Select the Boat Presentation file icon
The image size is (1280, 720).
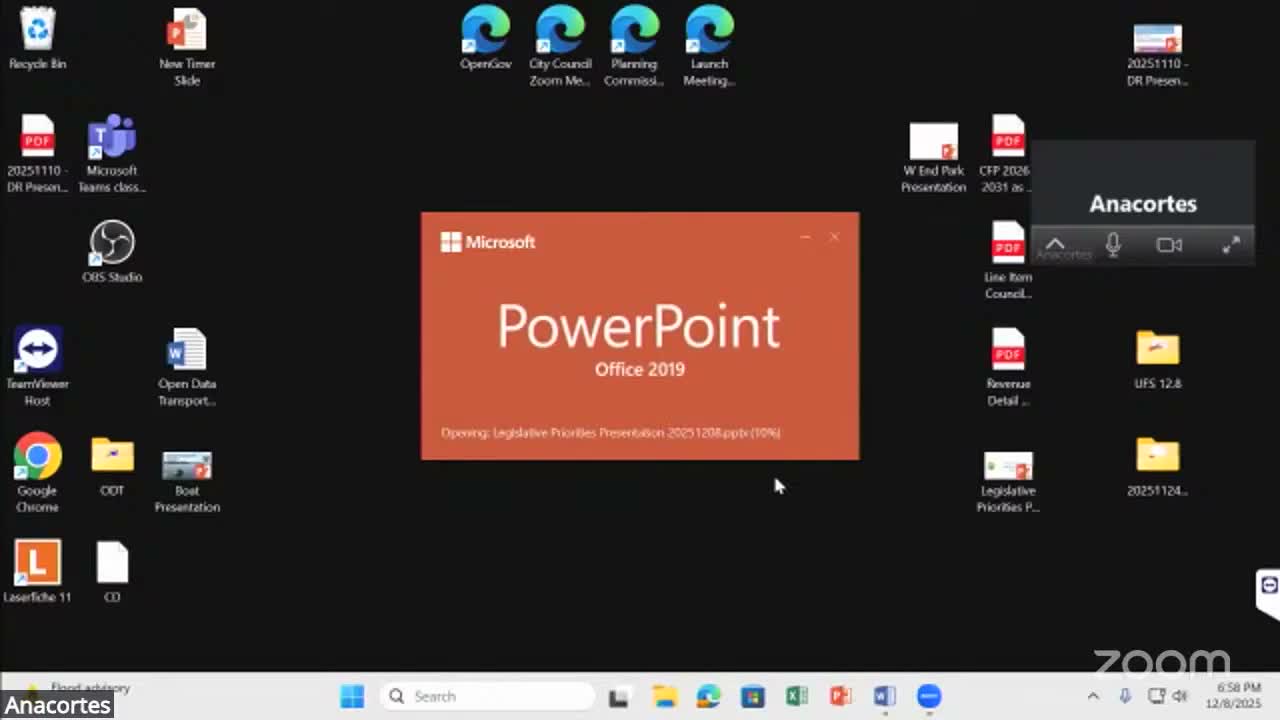(187, 466)
